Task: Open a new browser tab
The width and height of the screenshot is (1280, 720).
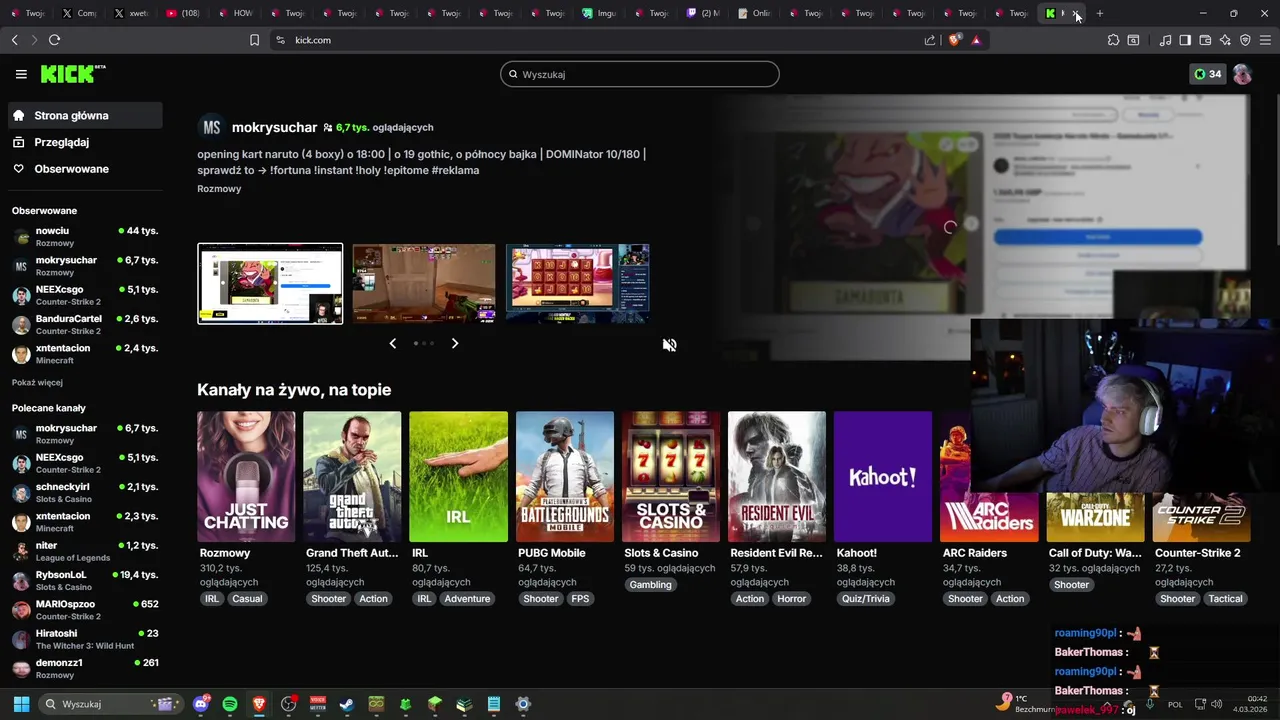Action: point(1100,13)
